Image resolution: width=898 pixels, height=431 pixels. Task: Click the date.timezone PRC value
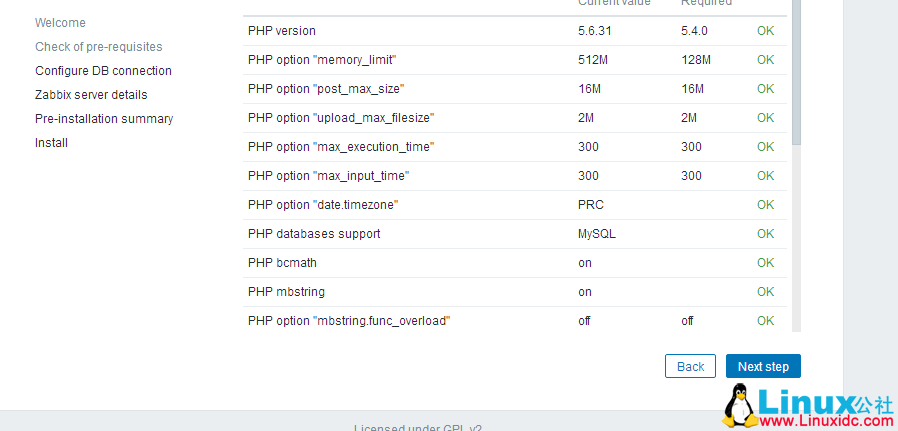(590, 205)
